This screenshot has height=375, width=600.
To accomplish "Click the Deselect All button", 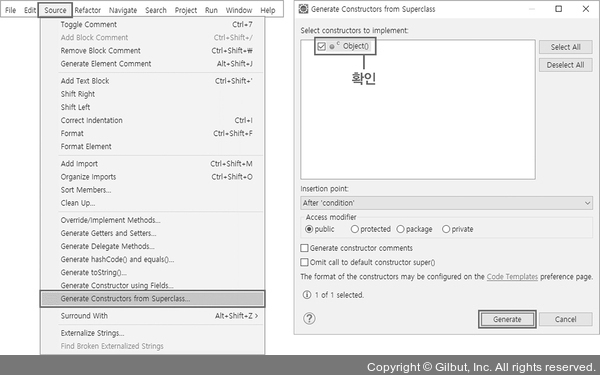I will (566, 65).
